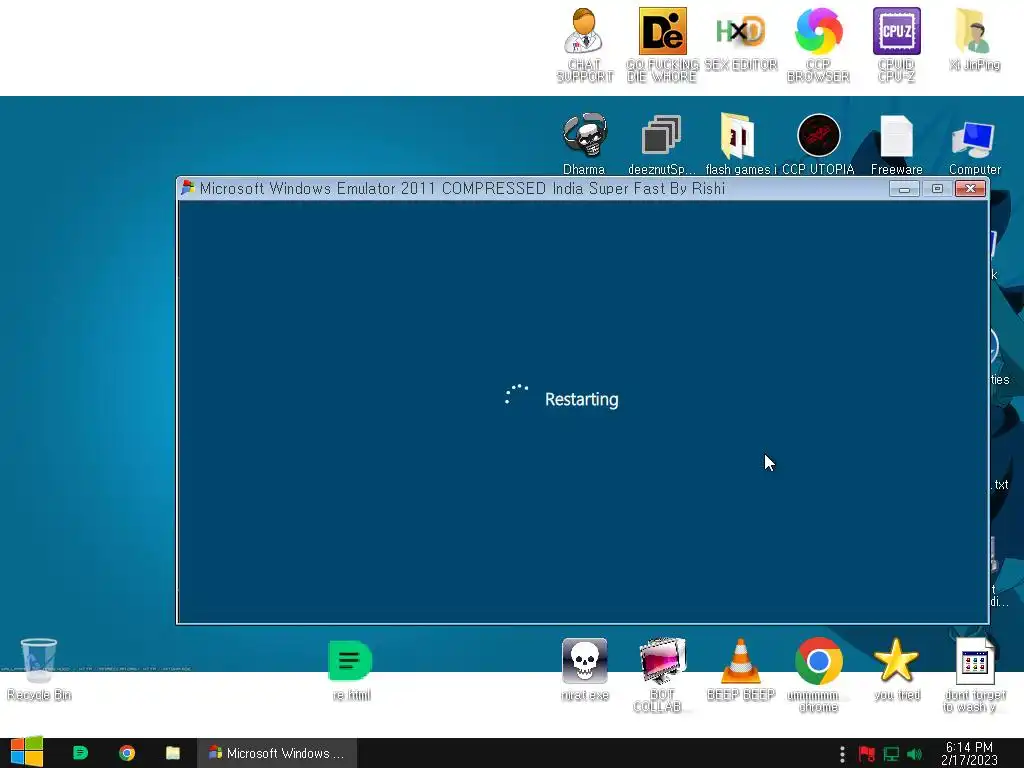
Task: Select the Freeware file icon
Action: pyautogui.click(x=897, y=144)
